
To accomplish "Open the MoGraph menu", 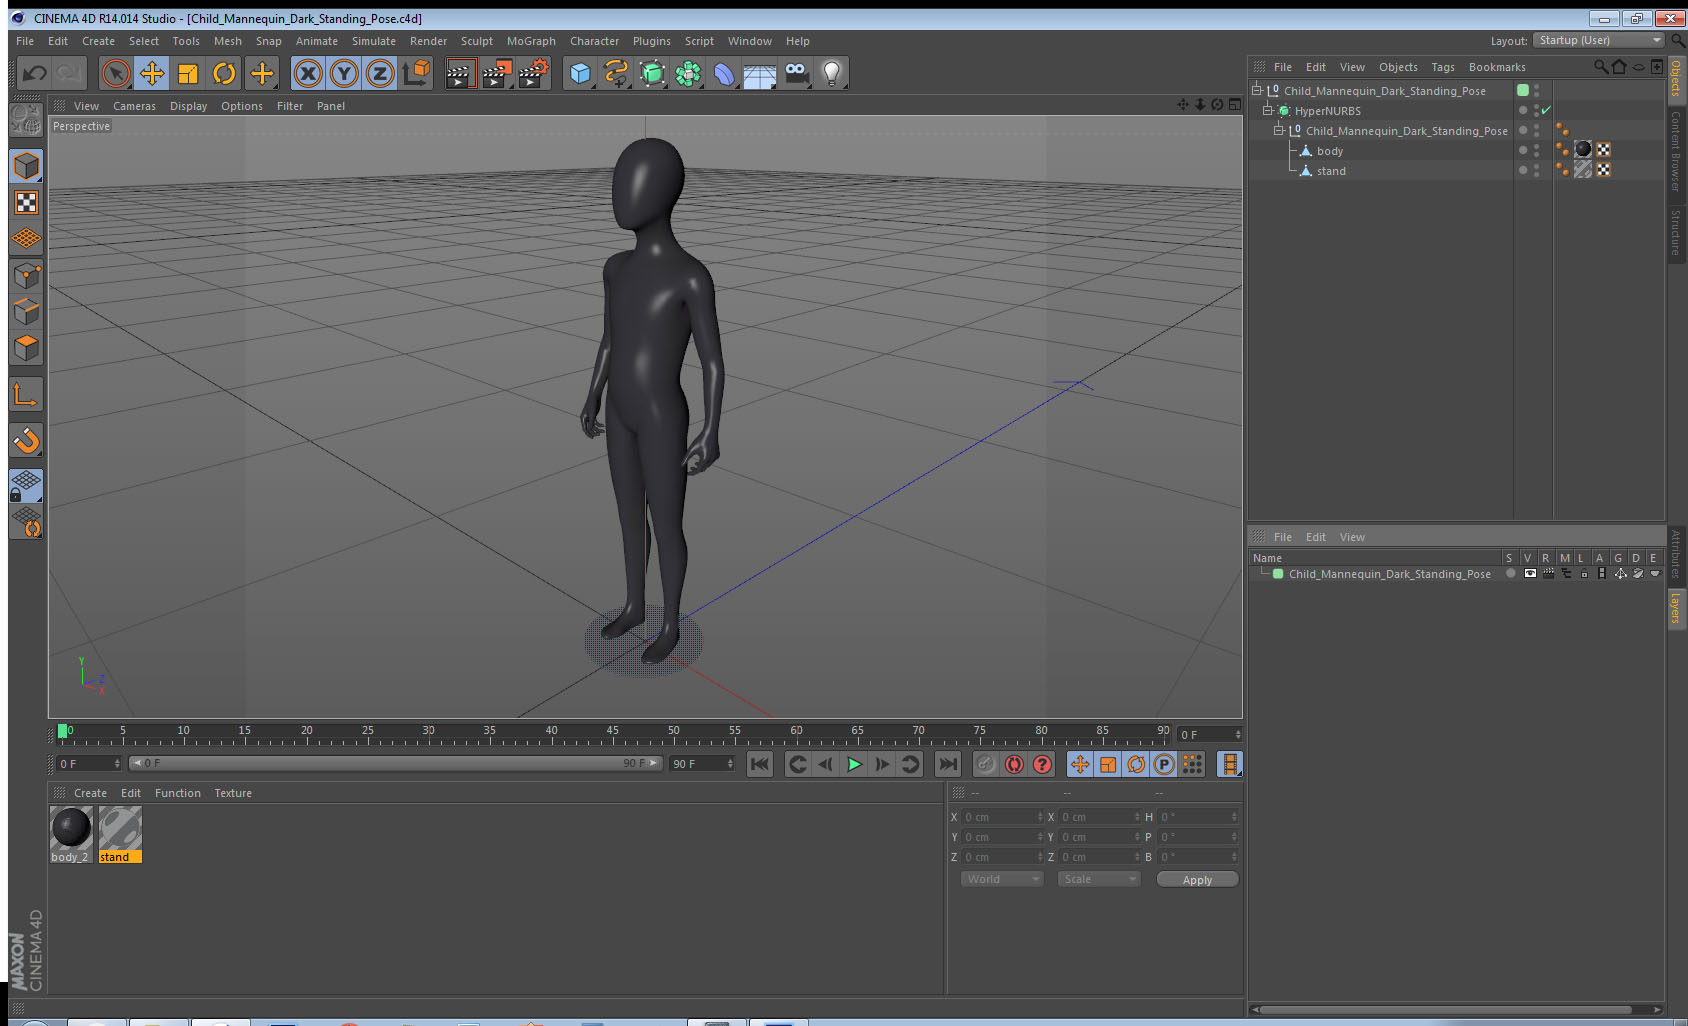I will 531,41.
